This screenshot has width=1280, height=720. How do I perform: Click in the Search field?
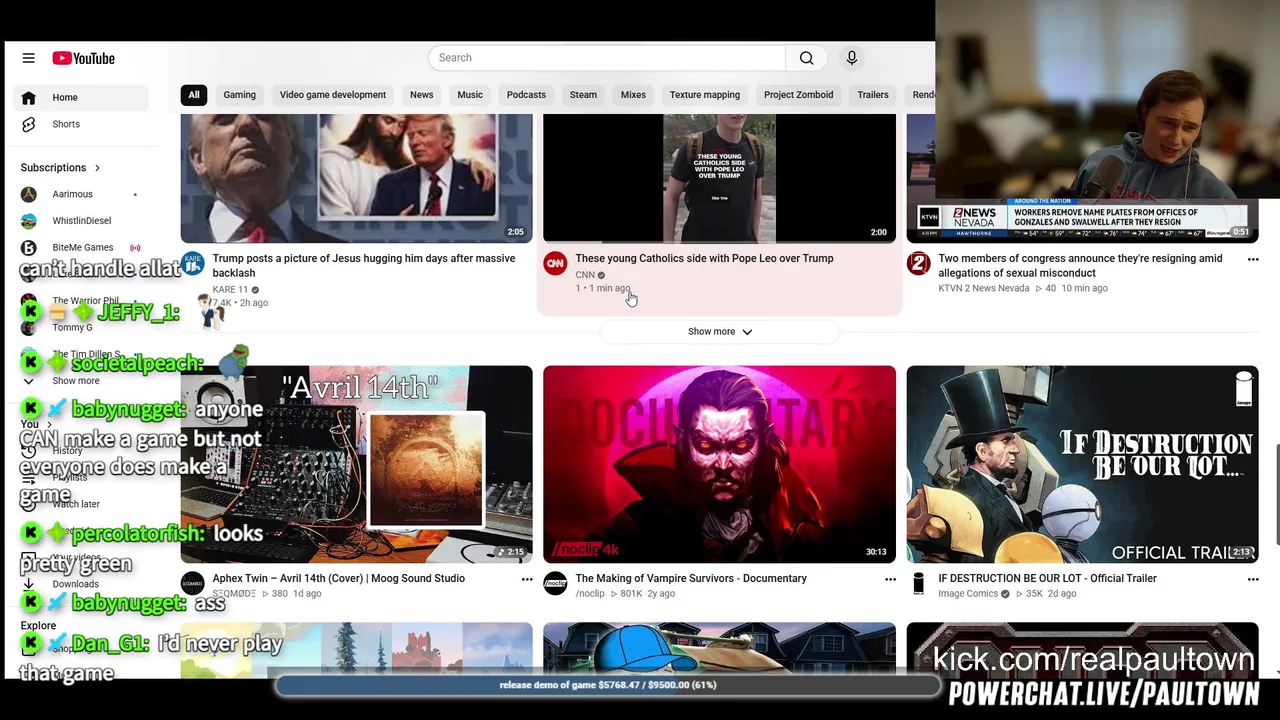pos(607,58)
